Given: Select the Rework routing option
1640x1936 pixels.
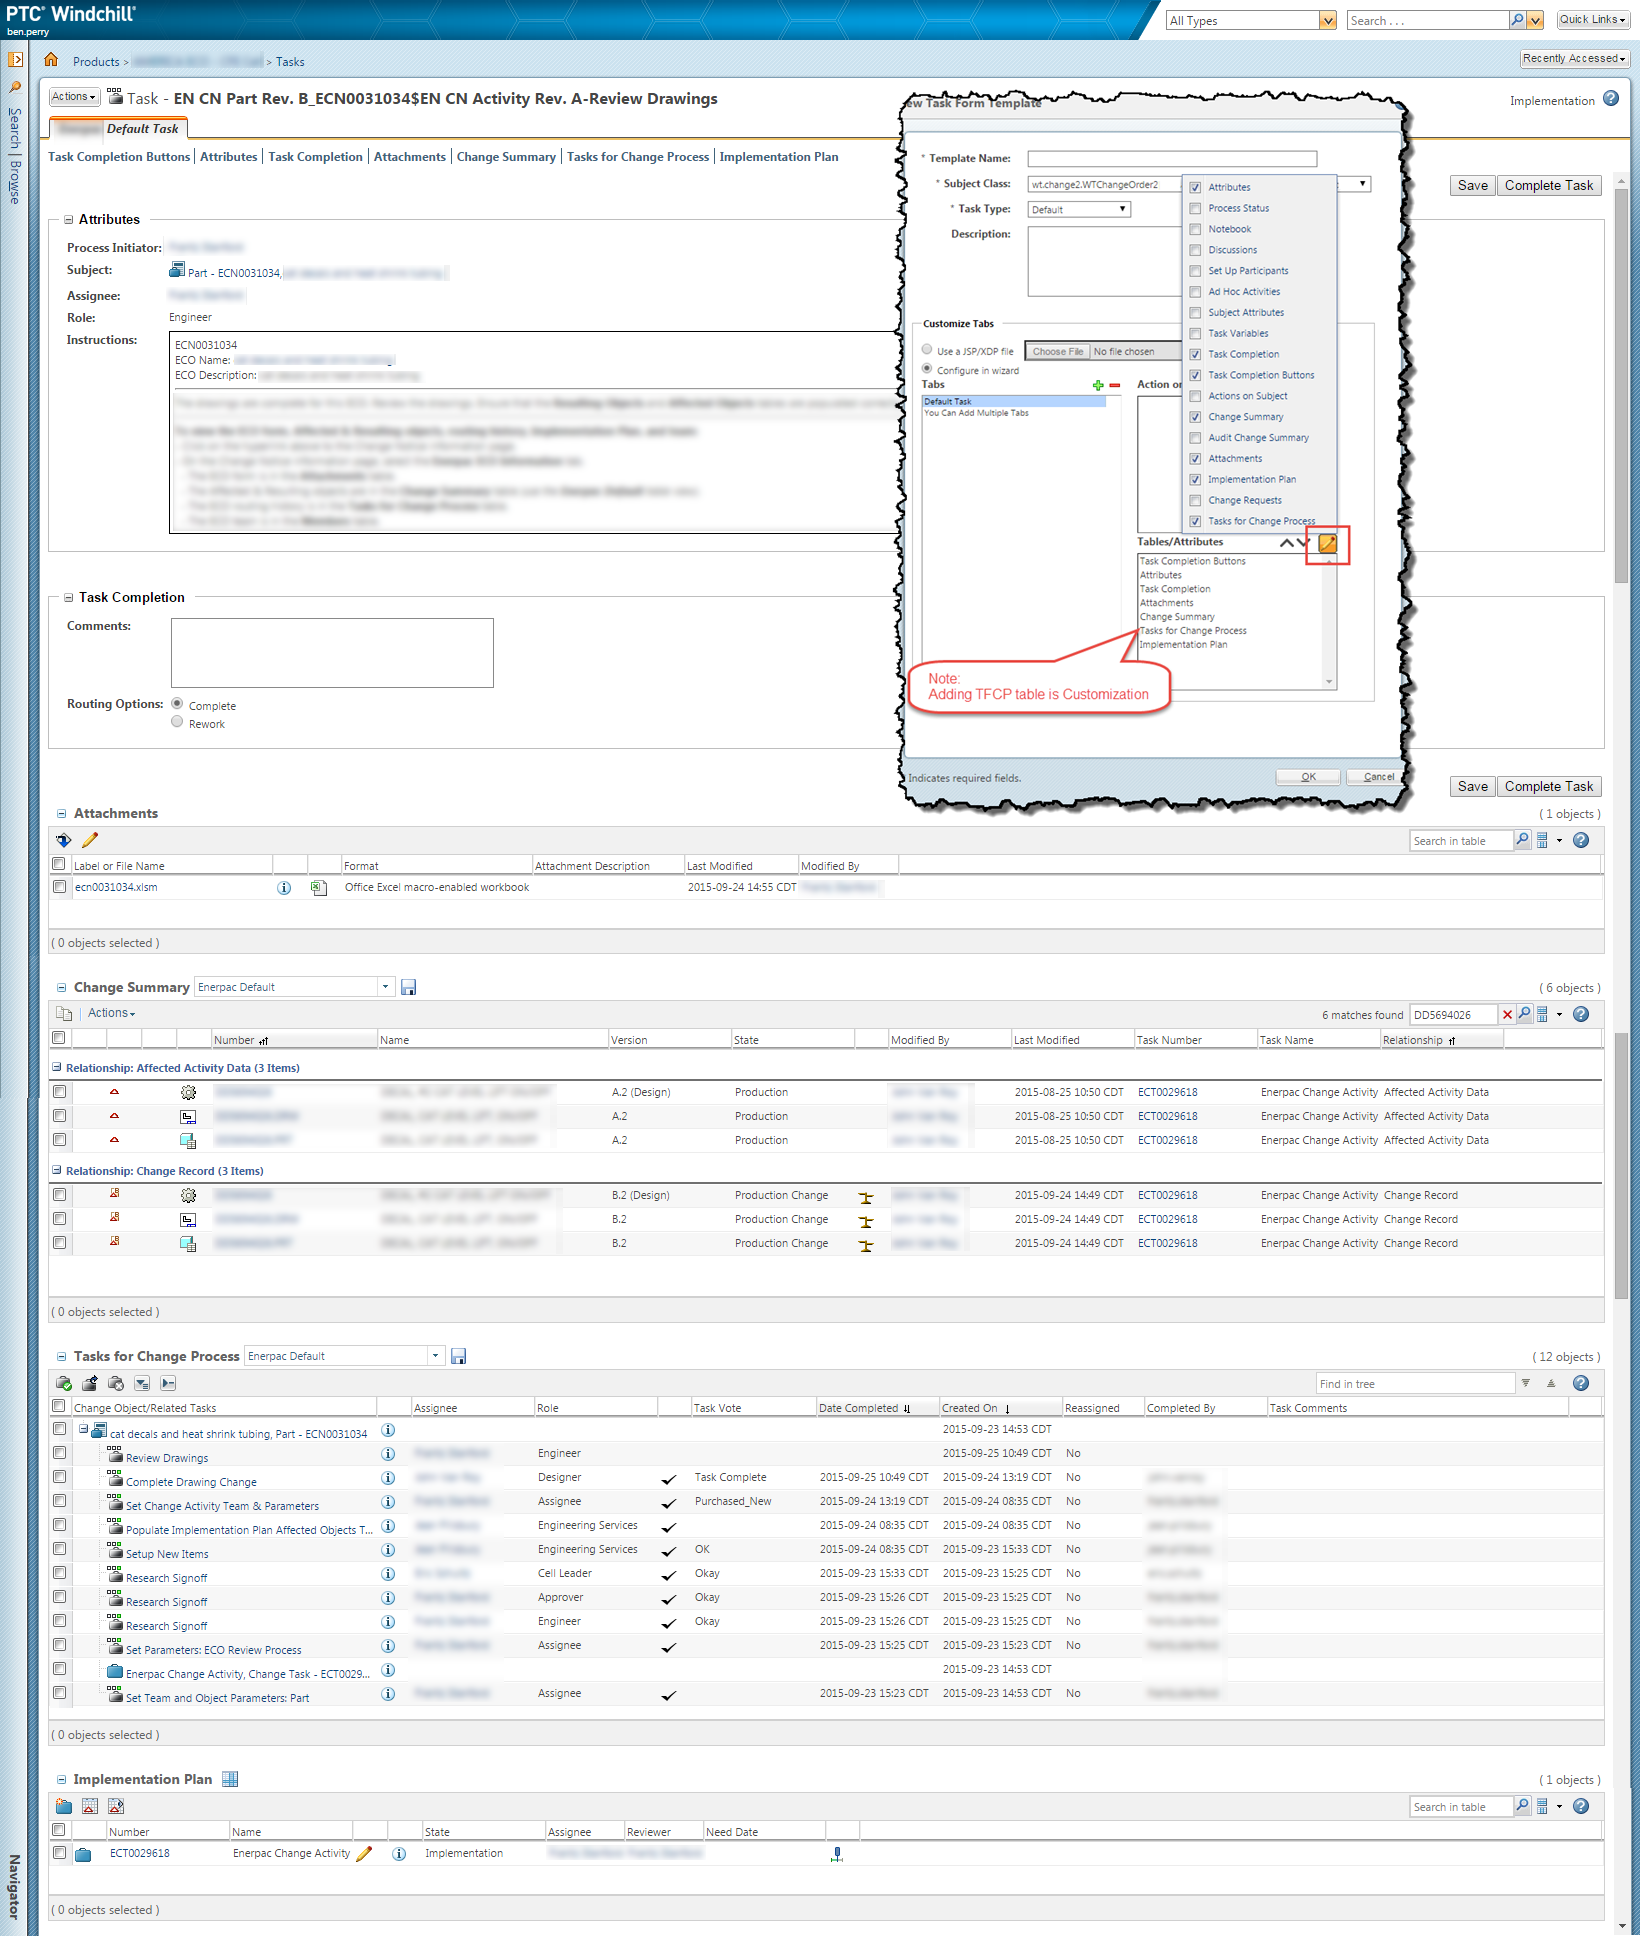Looking at the screenshot, I should 177,722.
